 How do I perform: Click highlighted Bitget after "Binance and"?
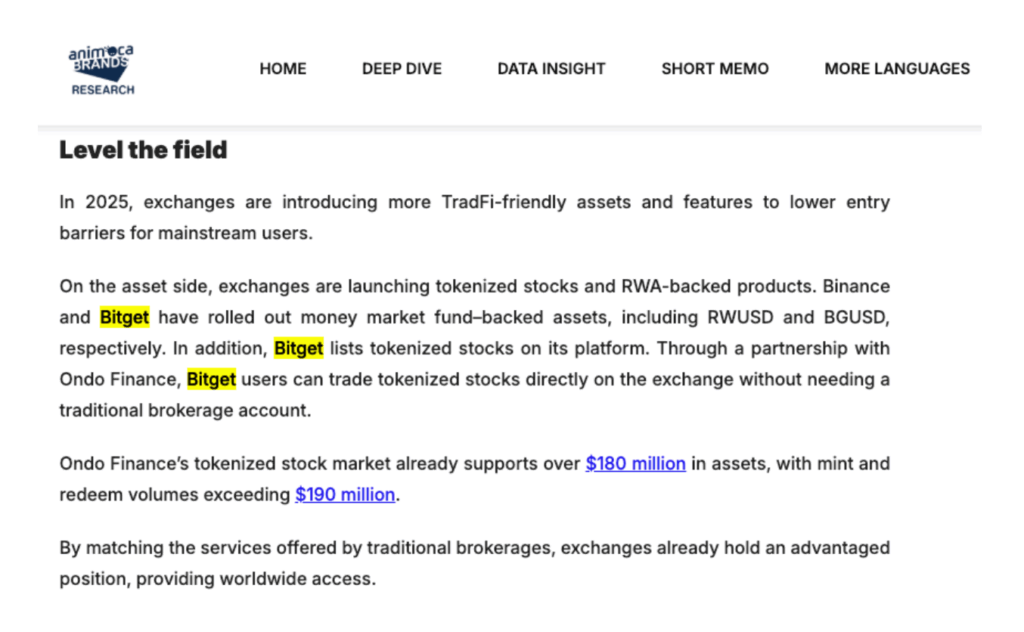(x=124, y=318)
